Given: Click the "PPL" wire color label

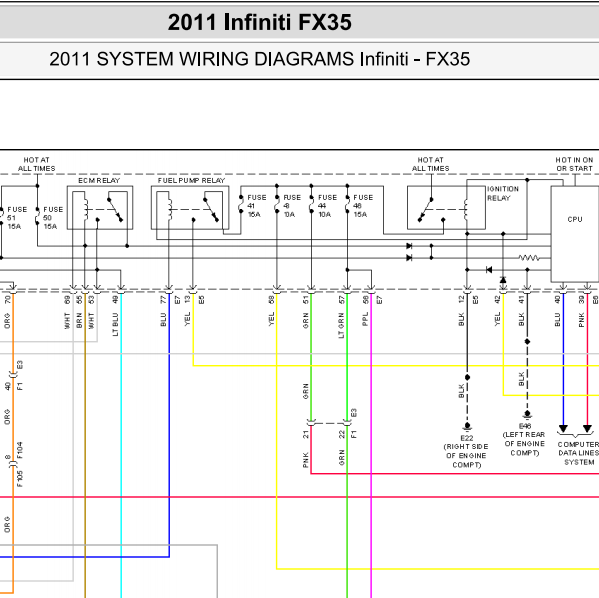Looking at the screenshot, I should pyautogui.click(x=365, y=319).
